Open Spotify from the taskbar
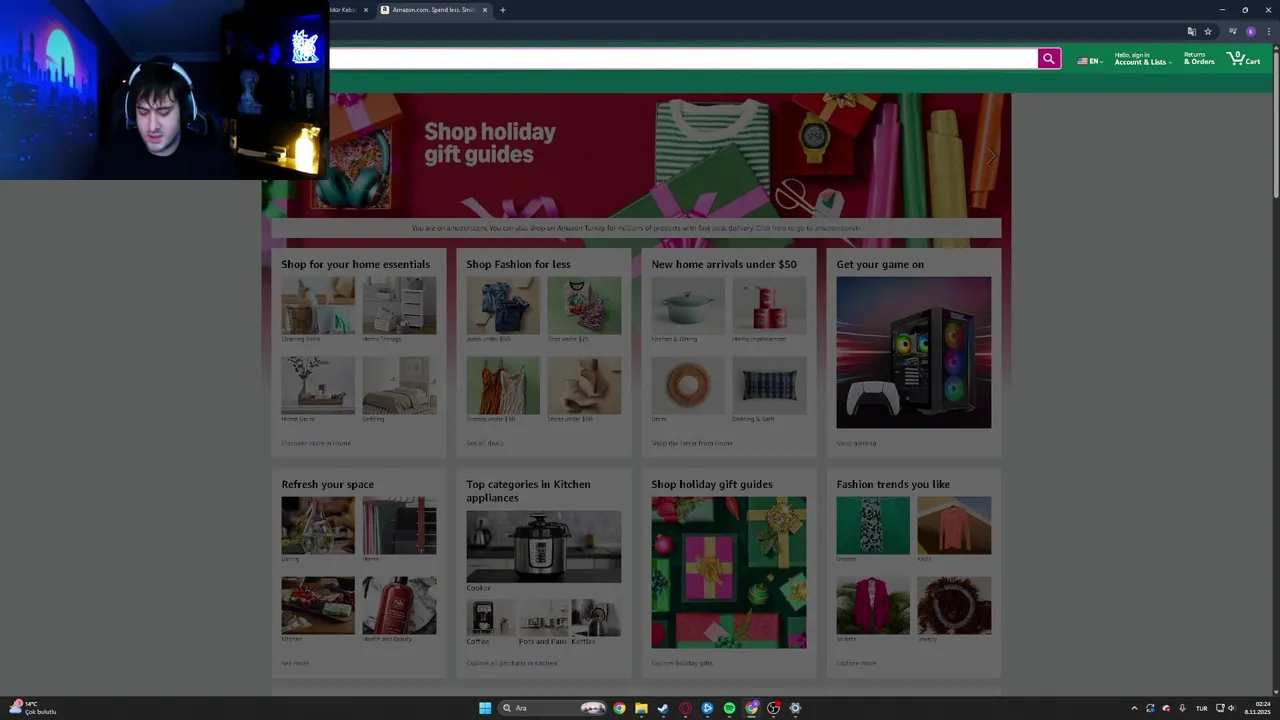This screenshot has width=1280, height=720. point(729,708)
